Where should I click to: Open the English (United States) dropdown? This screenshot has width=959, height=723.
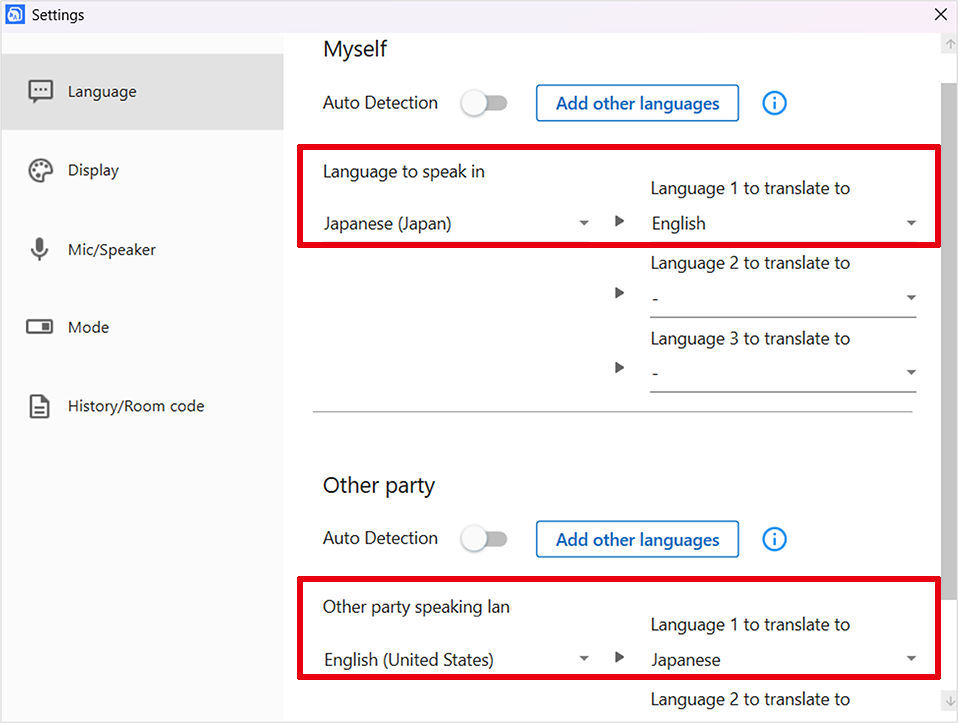(x=456, y=659)
